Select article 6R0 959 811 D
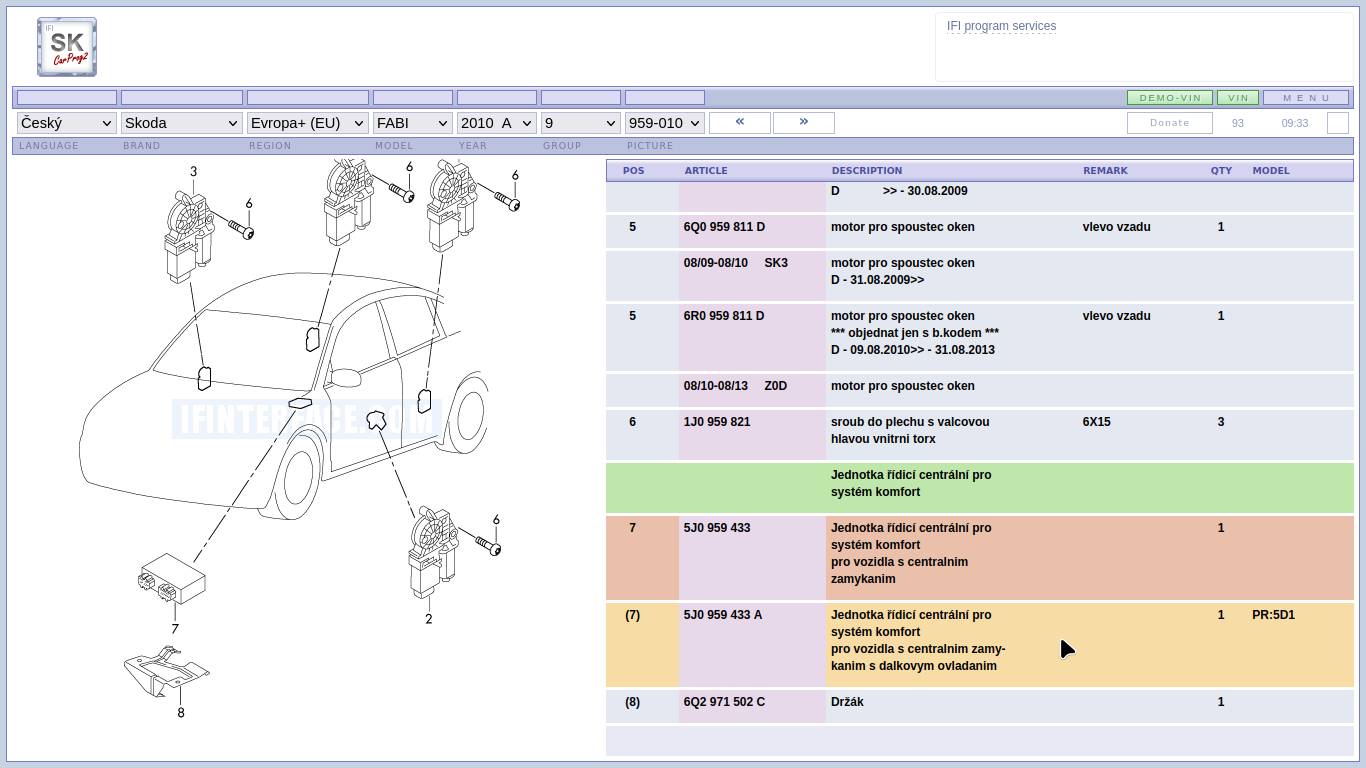The height and width of the screenshot is (768, 1366). (x=724, y=316)
